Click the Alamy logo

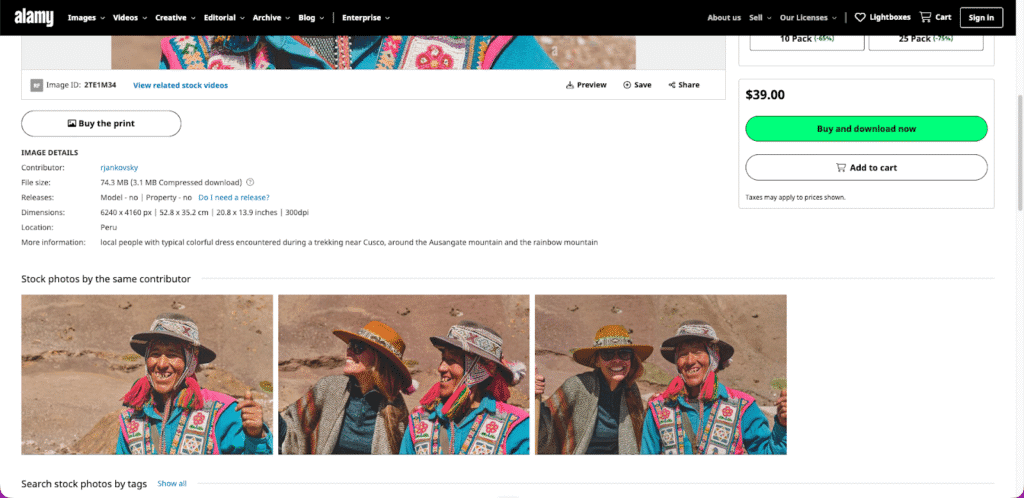(x=34, y=17)
